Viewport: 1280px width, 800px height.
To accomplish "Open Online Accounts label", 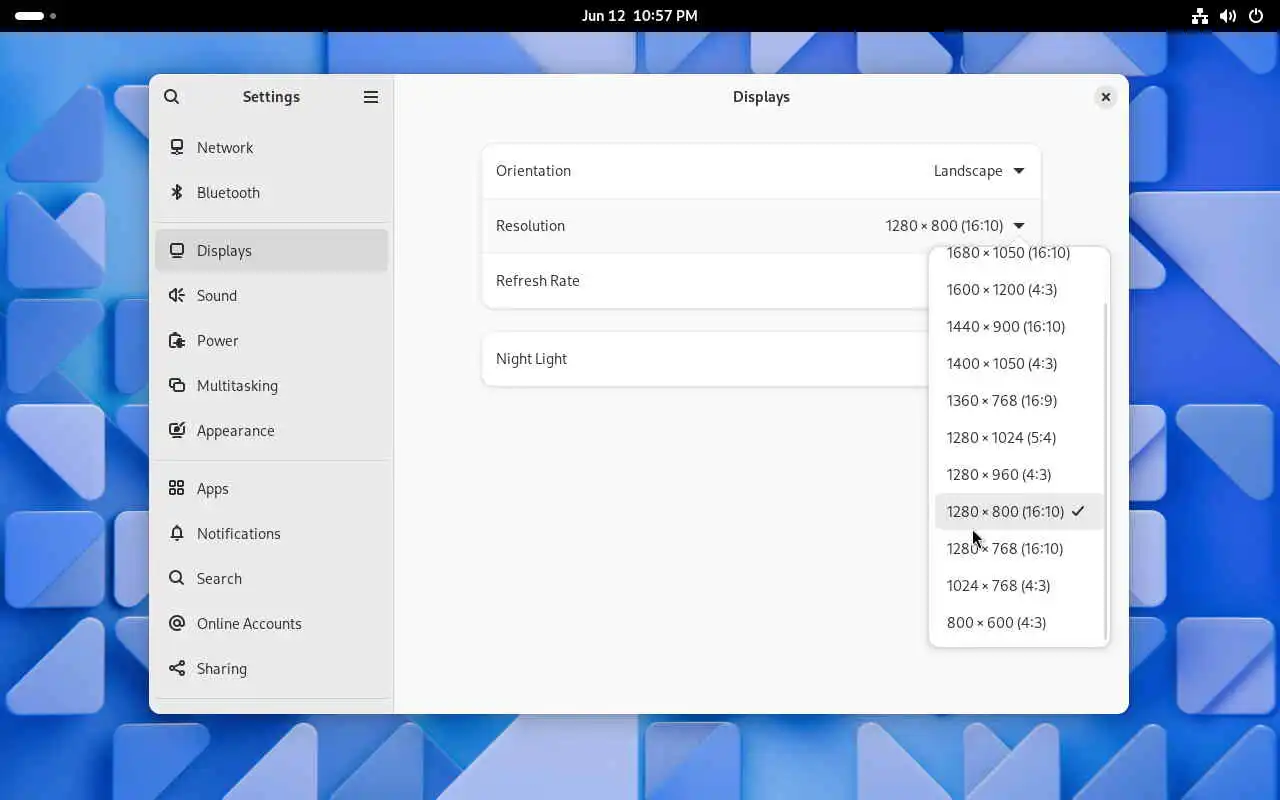I will click(x=249, y=623).
